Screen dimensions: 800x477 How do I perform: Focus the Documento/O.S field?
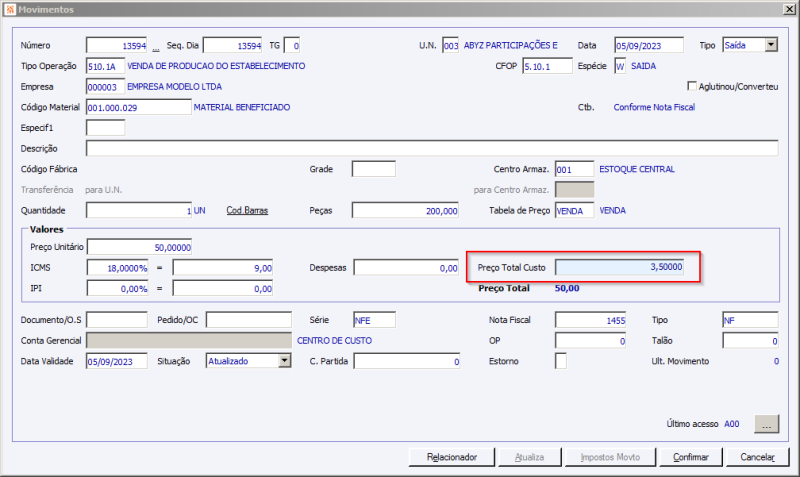point(117,320)
